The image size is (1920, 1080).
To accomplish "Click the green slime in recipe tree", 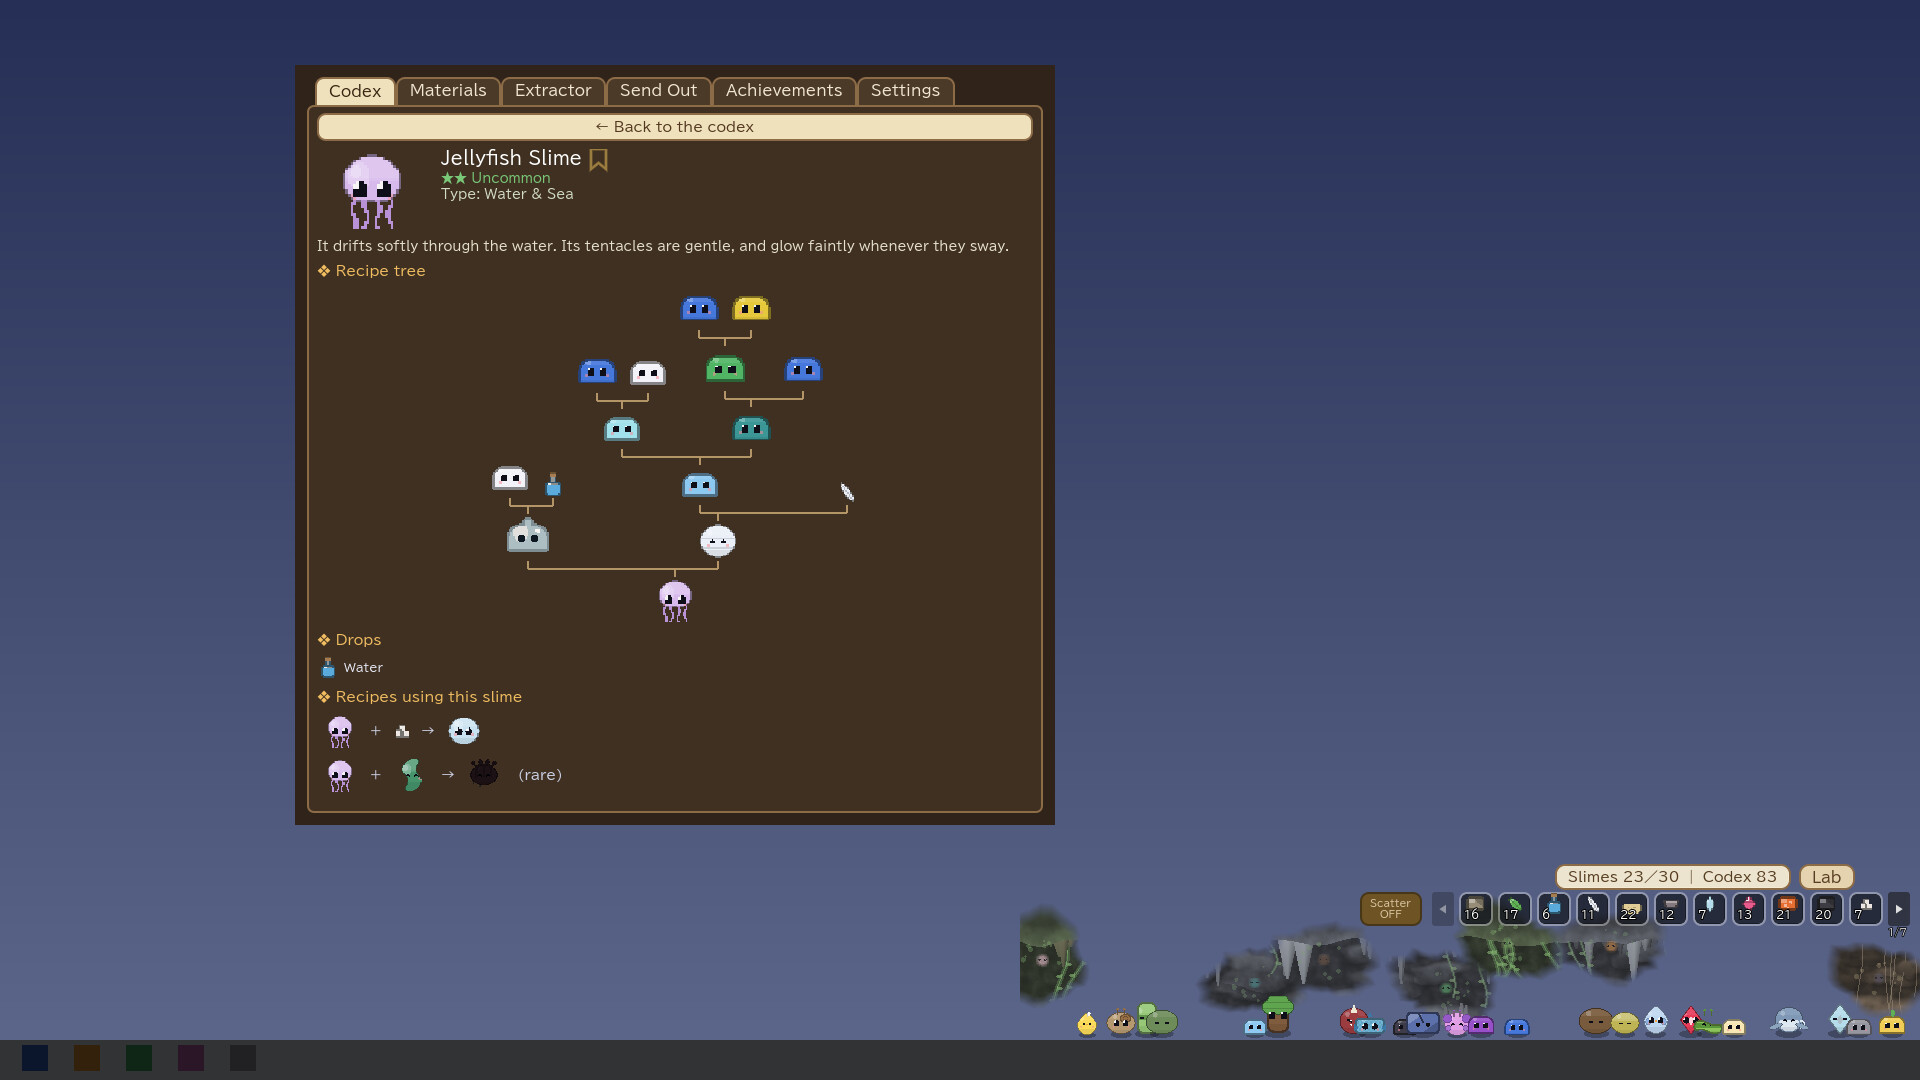I will [725, 369].
